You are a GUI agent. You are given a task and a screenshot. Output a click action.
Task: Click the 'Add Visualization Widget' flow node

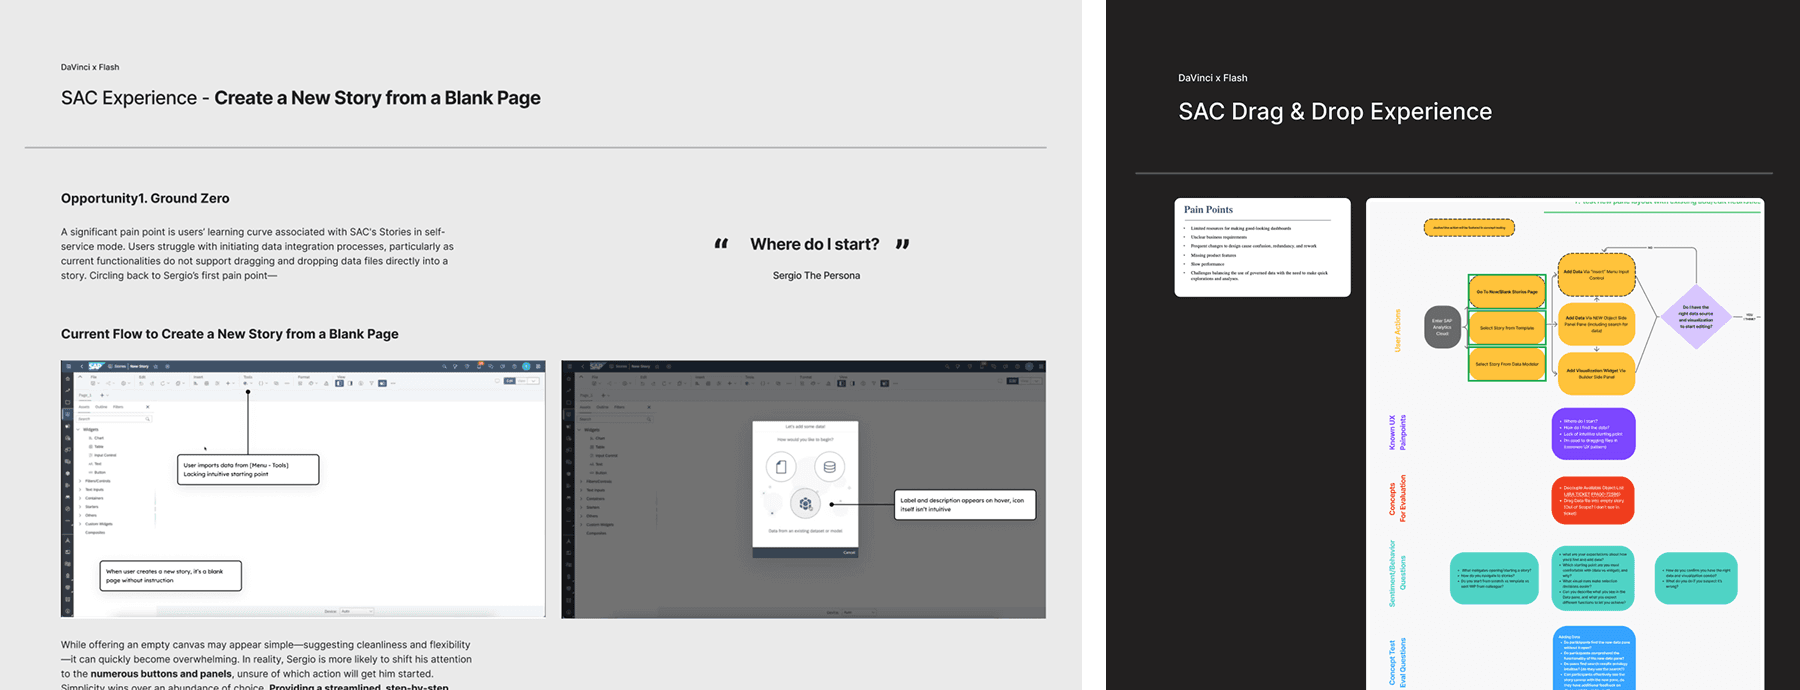click(x=1597, y=373)
